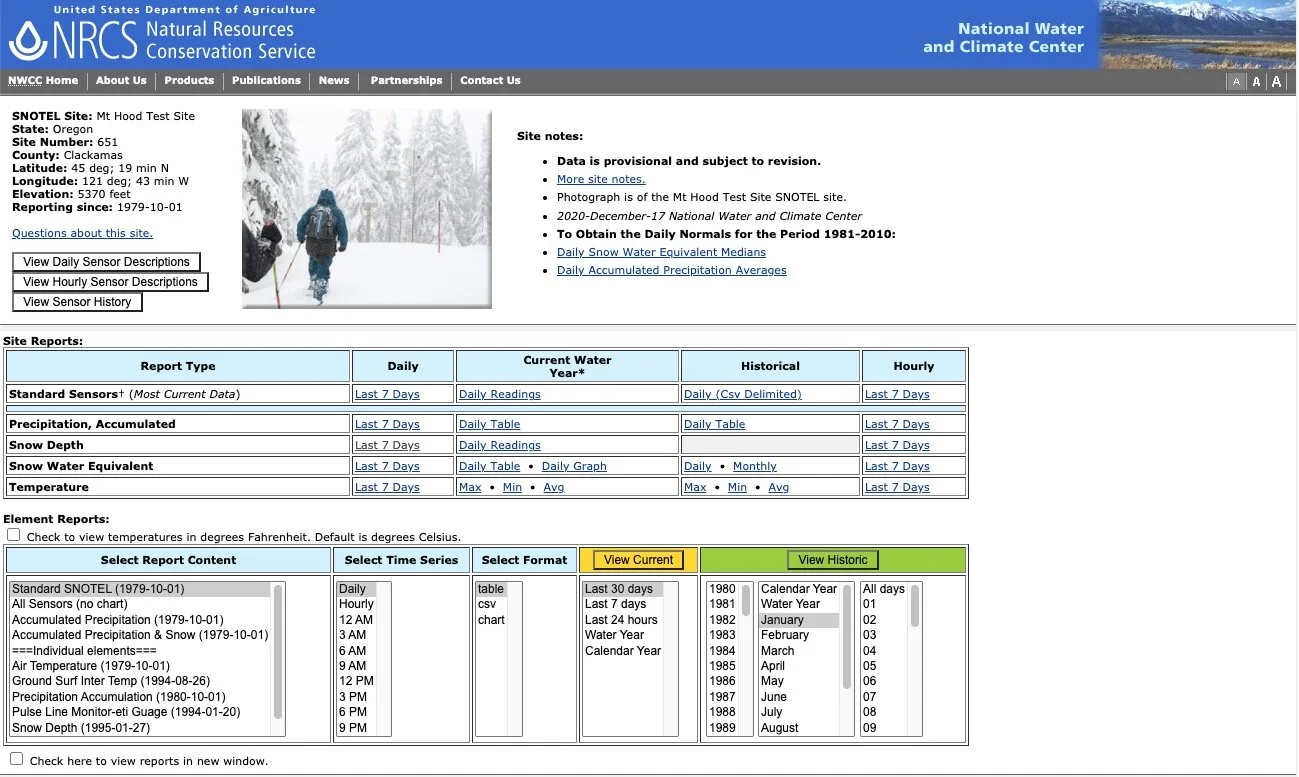Choose csv in the format list
The height and width of the screenshot is (777, 1299).
coord(487,604)
